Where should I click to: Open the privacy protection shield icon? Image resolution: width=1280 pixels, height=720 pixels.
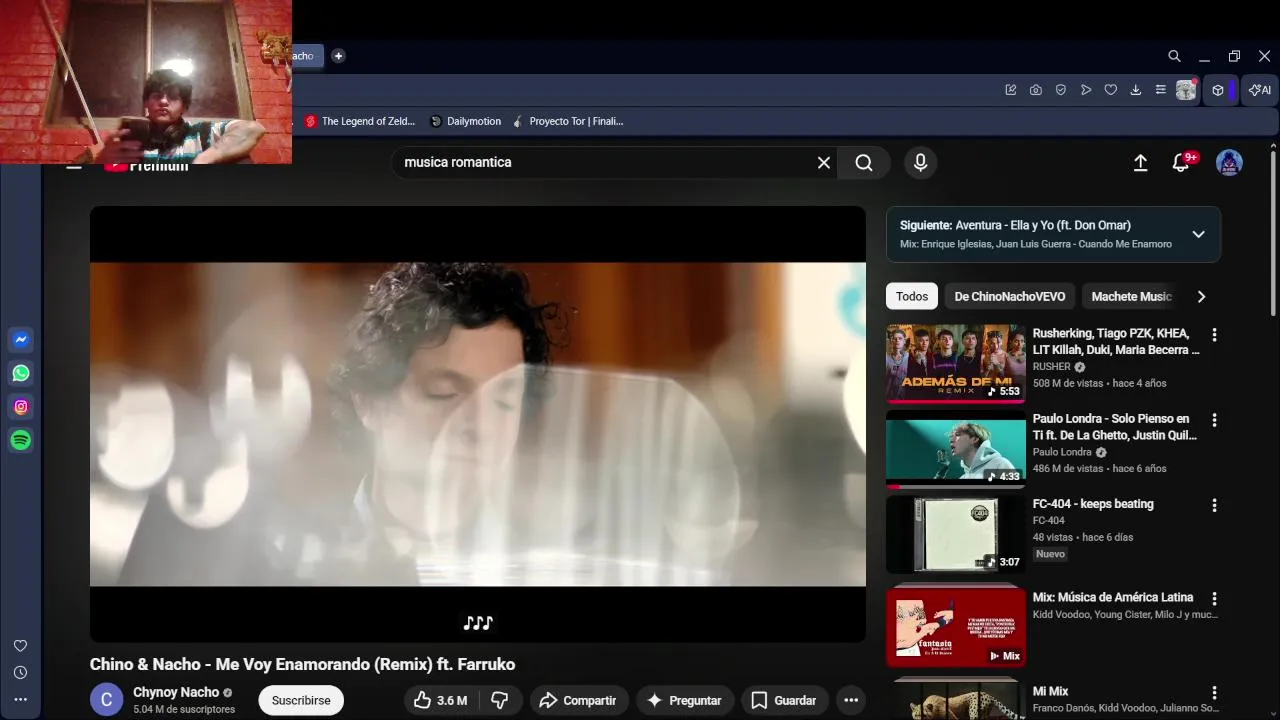click(x=1061, y=90)
